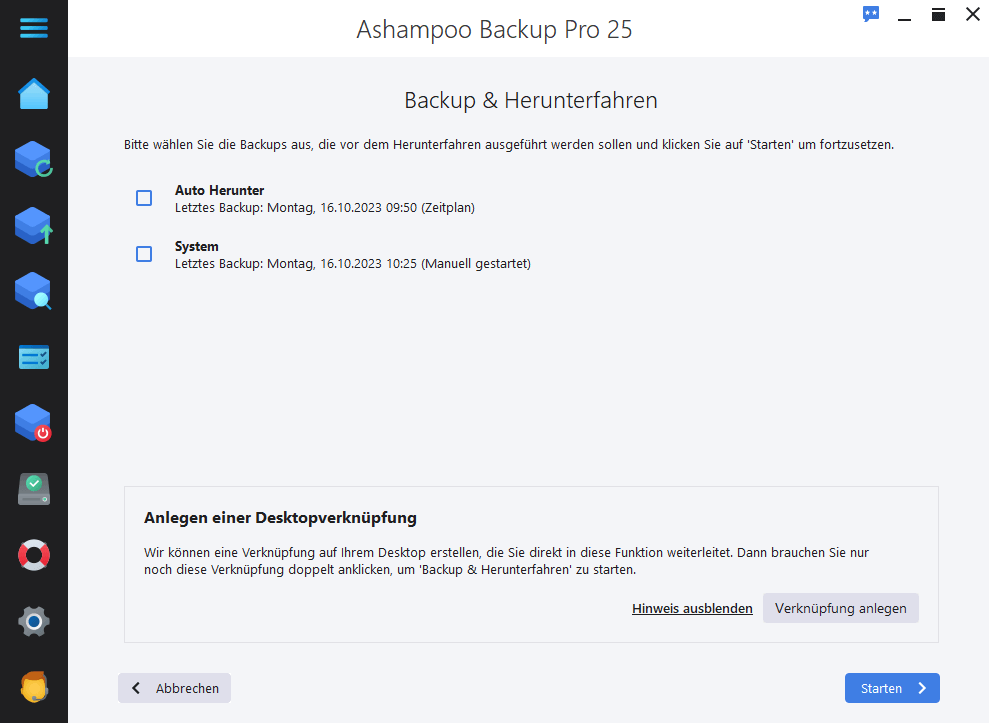Image resolution: width=989 pixels, height=723 pixels.
Task: Open the backup cube with refresh arrow
Action: (33, 159)
